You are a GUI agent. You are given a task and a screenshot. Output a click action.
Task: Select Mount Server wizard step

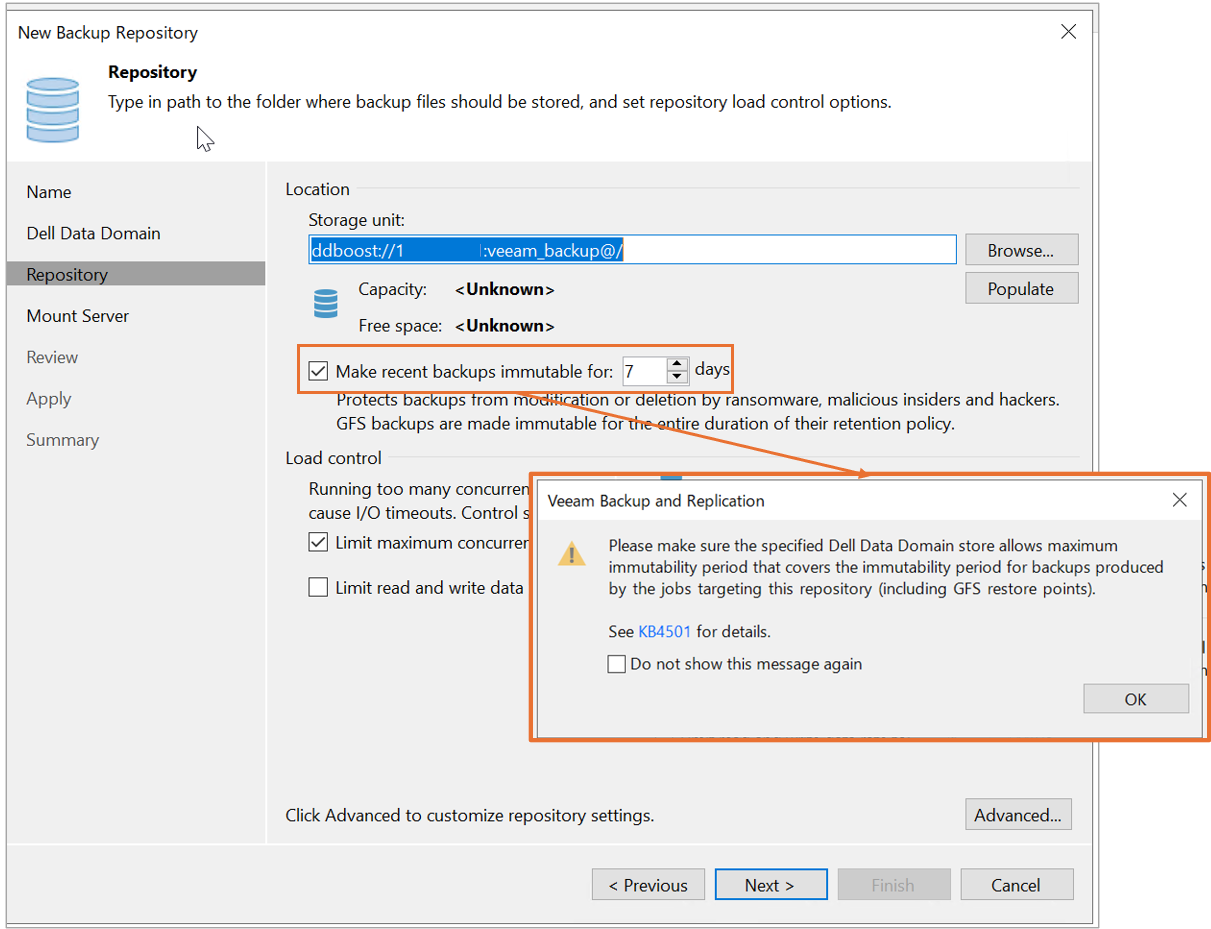click(78, 316)
